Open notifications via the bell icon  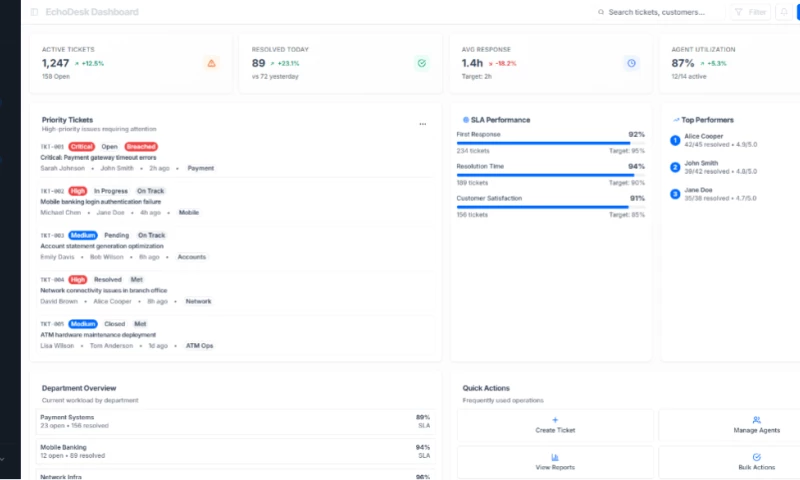pos(784,12)
